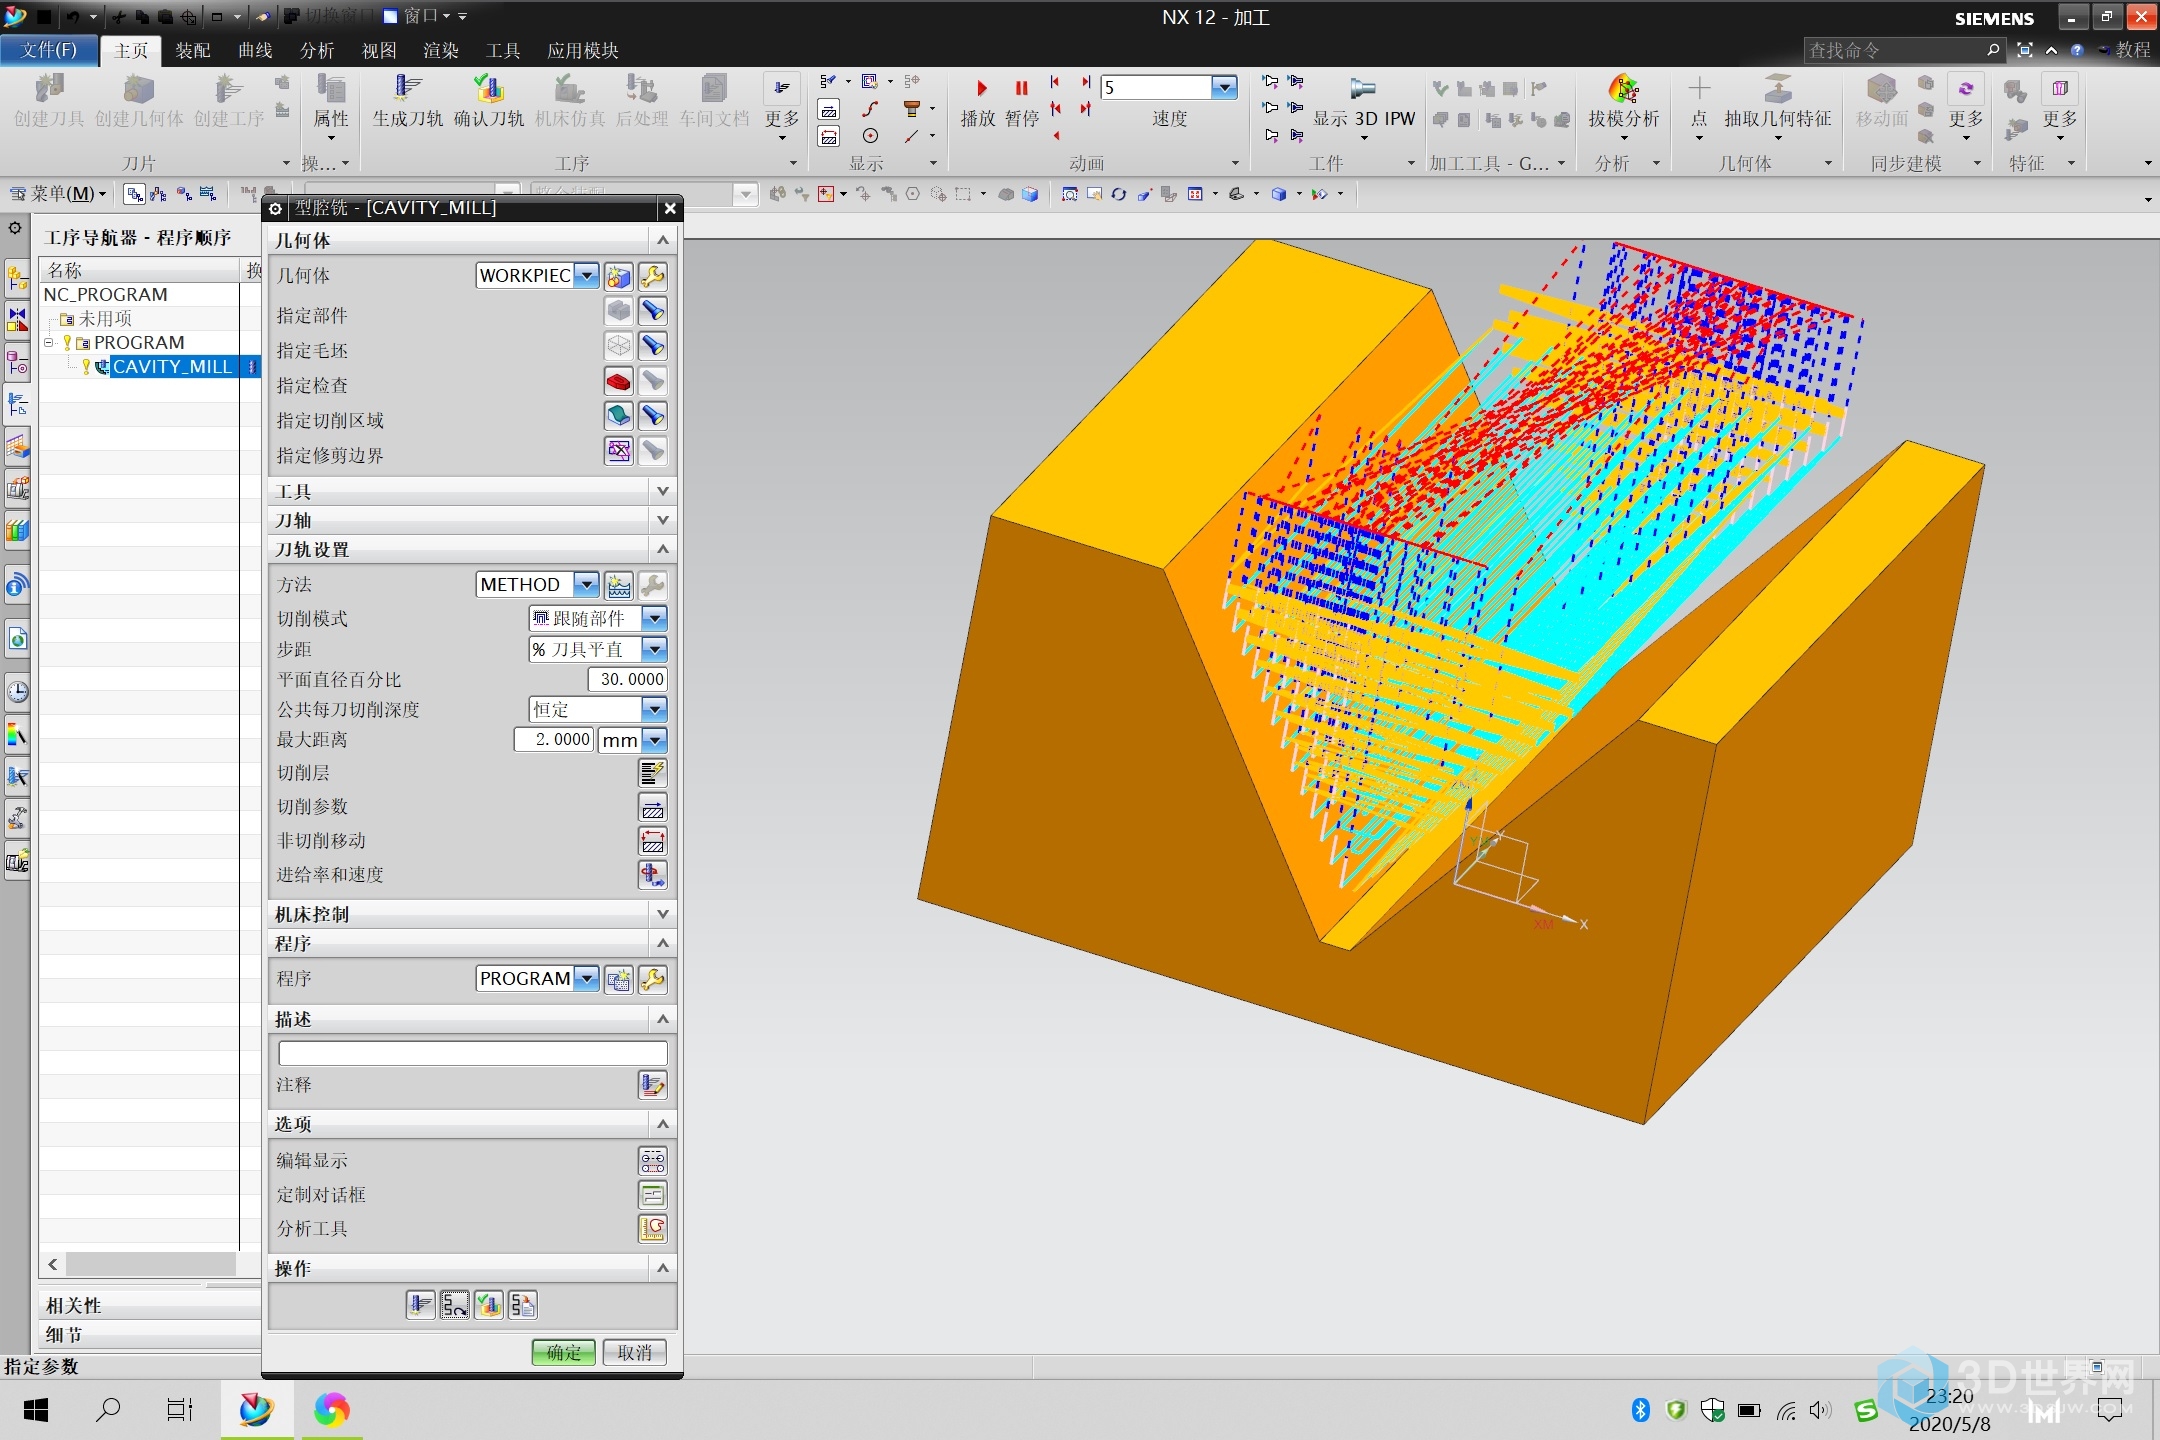Click the List icon in Operations section
Image resolution: width=2160 pixels, height=1440 pixels.
523,1305
